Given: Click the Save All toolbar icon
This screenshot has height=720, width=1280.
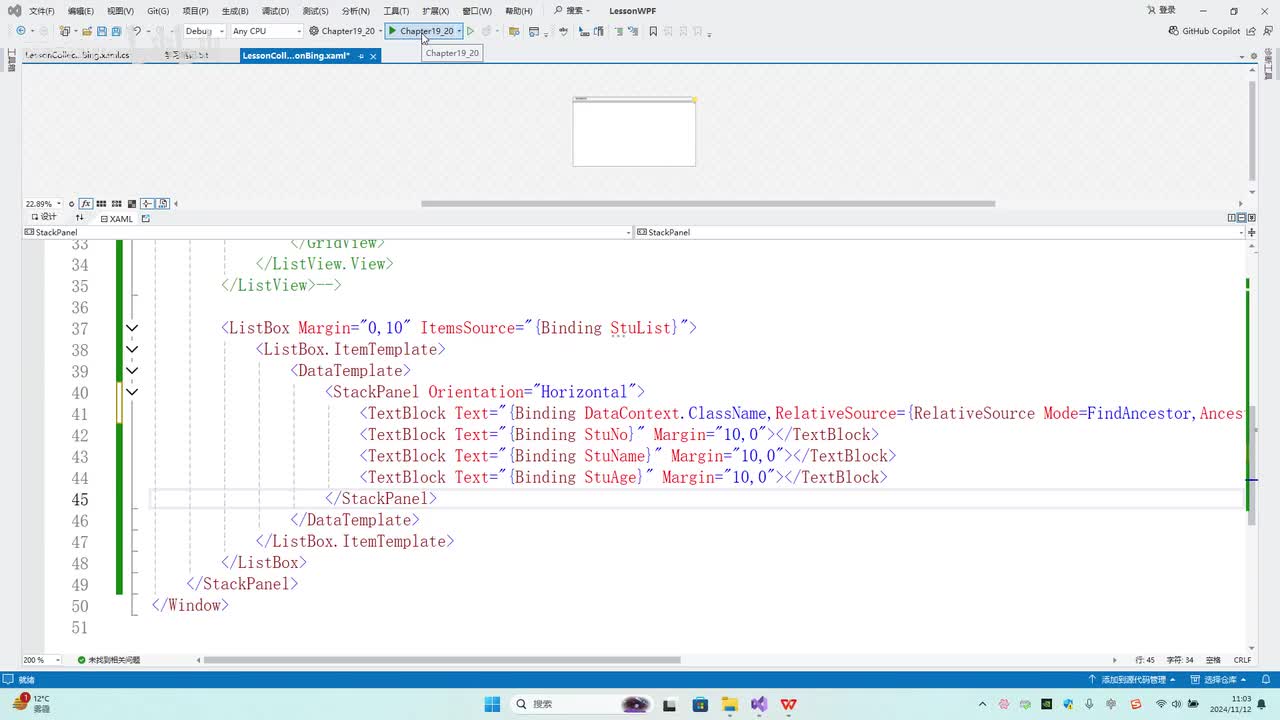Looking at the screenshot, I should tap(115, 31).
